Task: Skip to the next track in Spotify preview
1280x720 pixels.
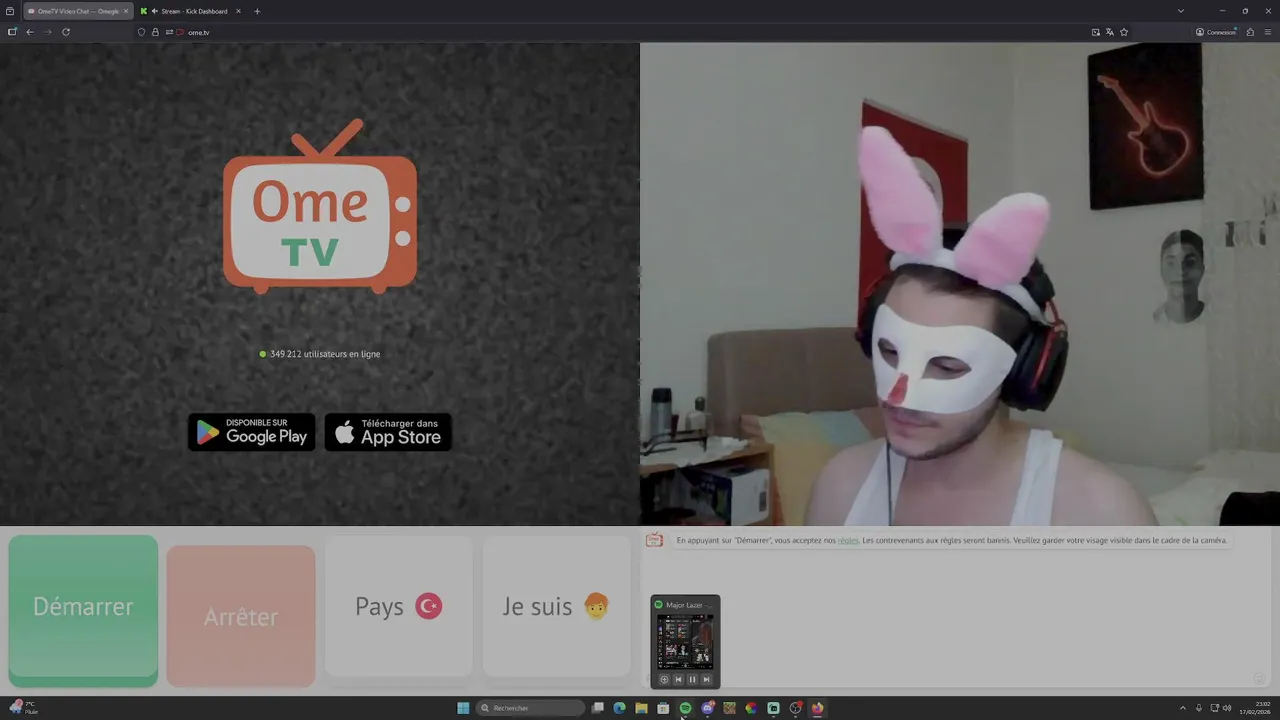Action: (706, 679)
